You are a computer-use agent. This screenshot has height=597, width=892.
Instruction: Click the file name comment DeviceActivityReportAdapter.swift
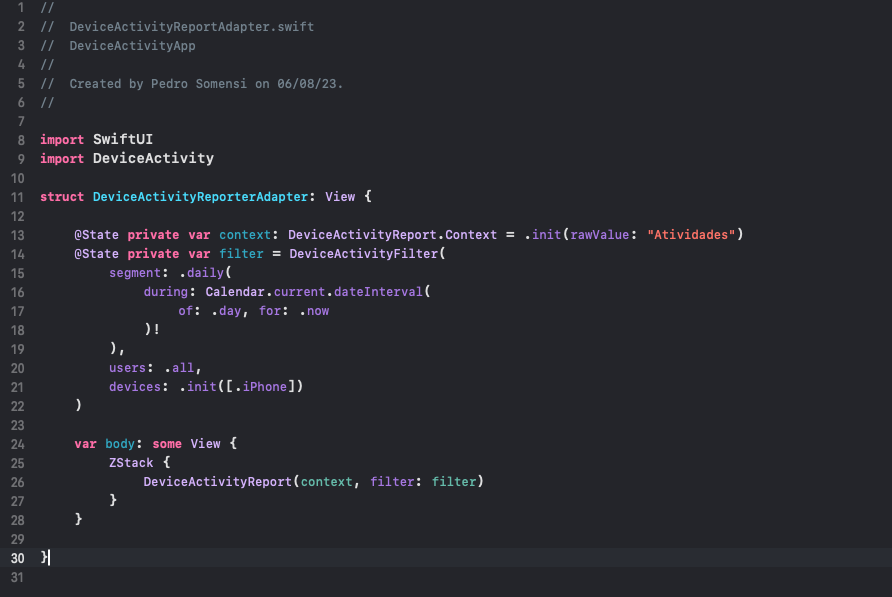coord(191,27)
